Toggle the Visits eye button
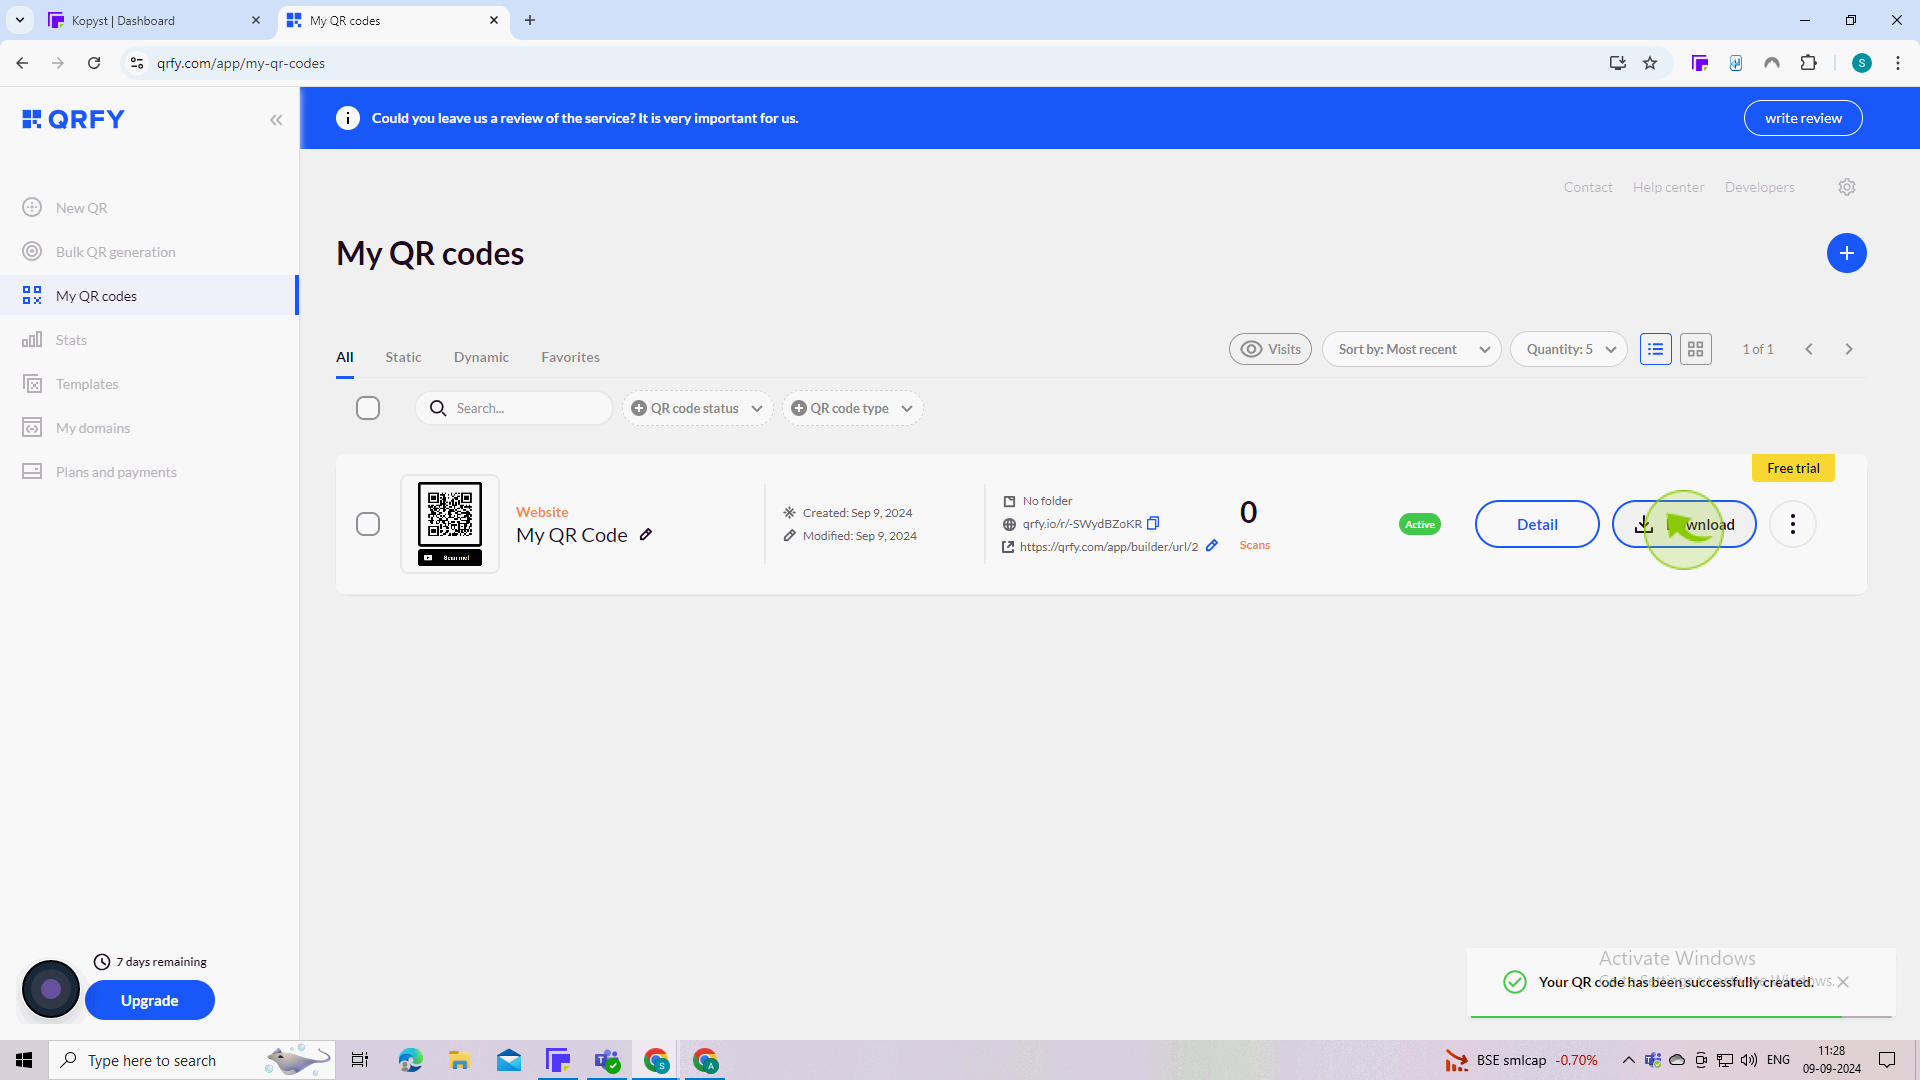Image resolution: width=1920 pixels, height=1080 pixels. 1270,349
